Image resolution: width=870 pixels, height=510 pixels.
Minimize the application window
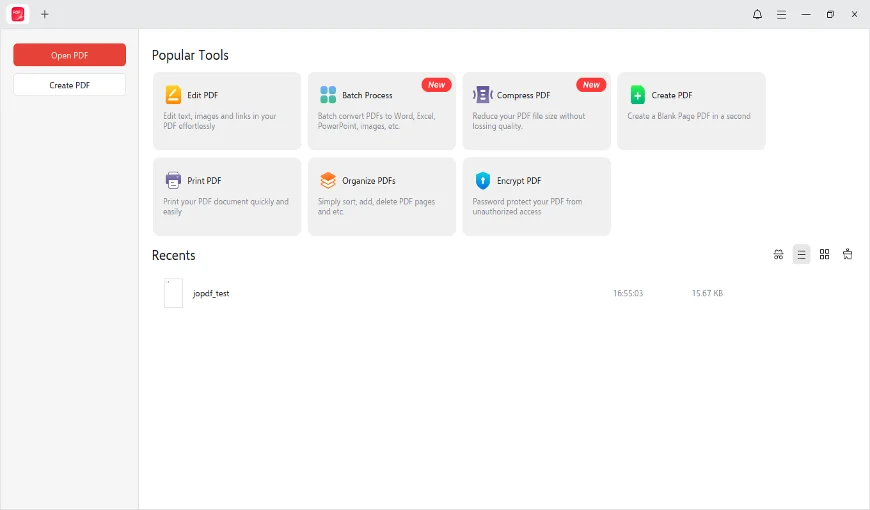[806, 14]
